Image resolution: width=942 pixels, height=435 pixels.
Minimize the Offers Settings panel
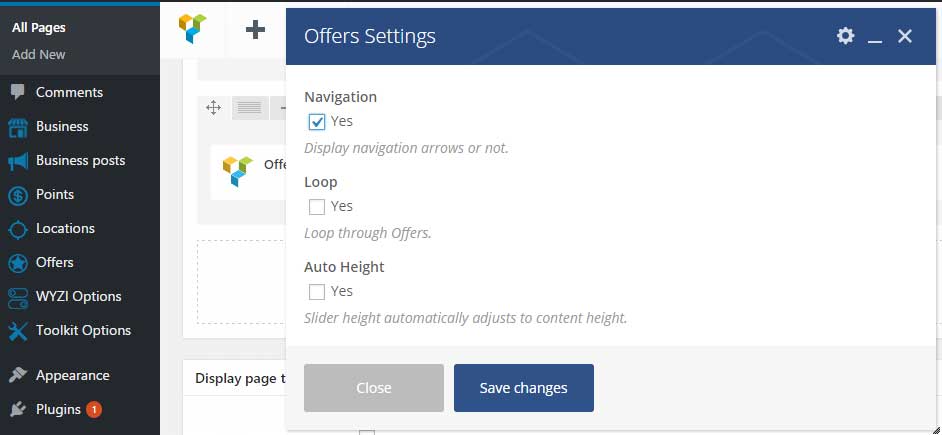tap(875, 37)
